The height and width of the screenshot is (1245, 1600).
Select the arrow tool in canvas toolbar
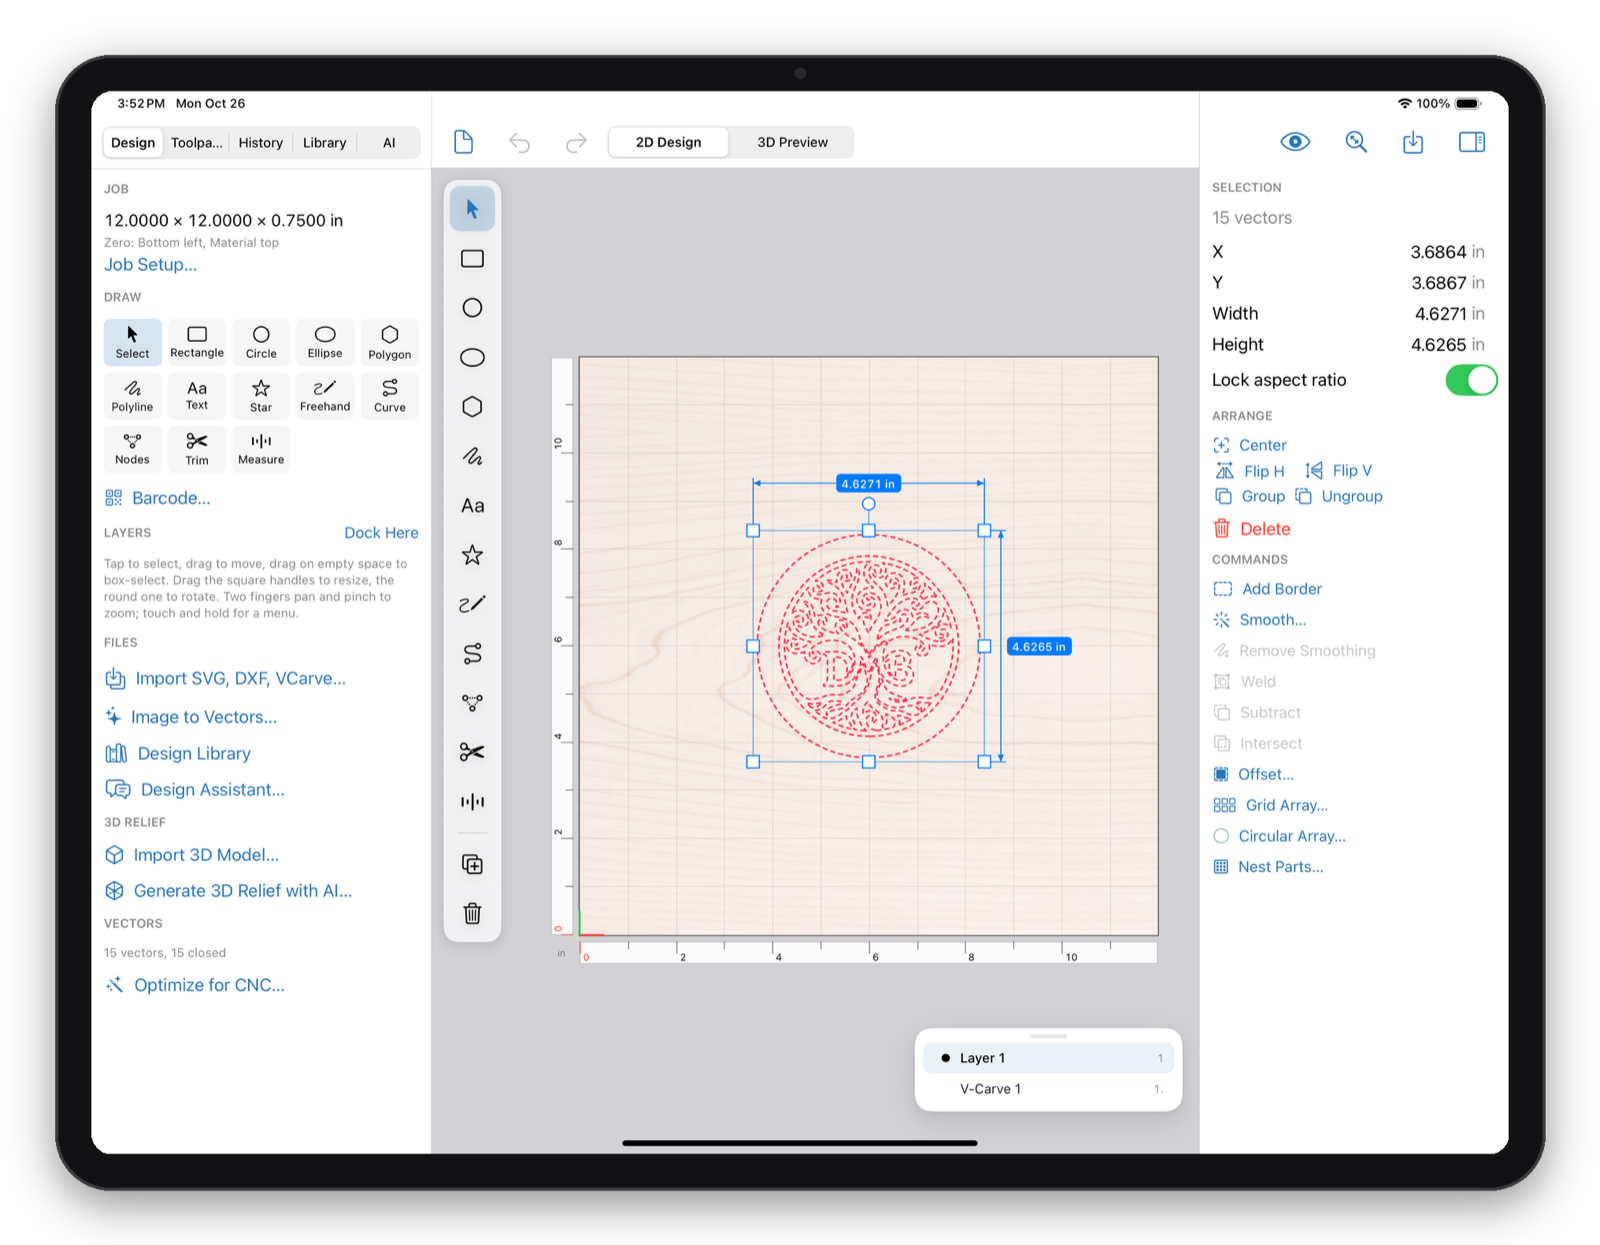pyautogui.click(x=472, y=209)
